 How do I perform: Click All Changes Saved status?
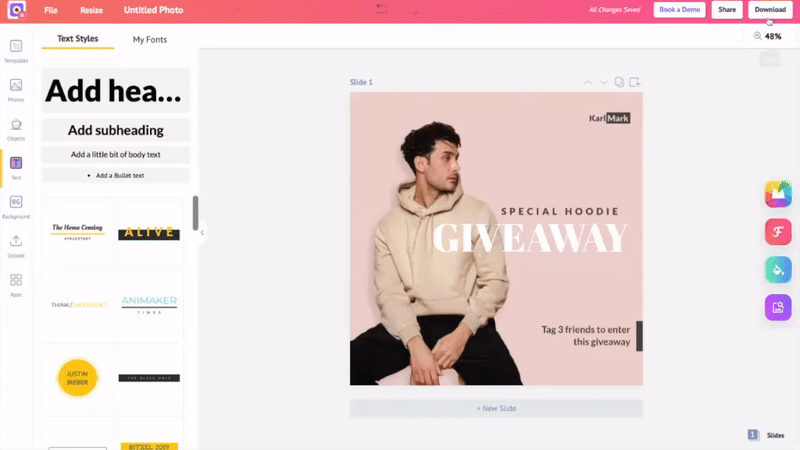click(x=614, y=10)
